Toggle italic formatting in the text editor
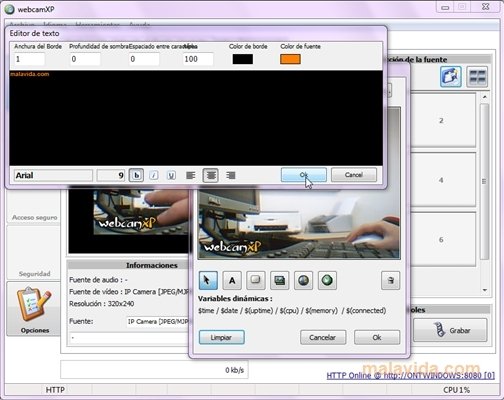 (154, 175)
